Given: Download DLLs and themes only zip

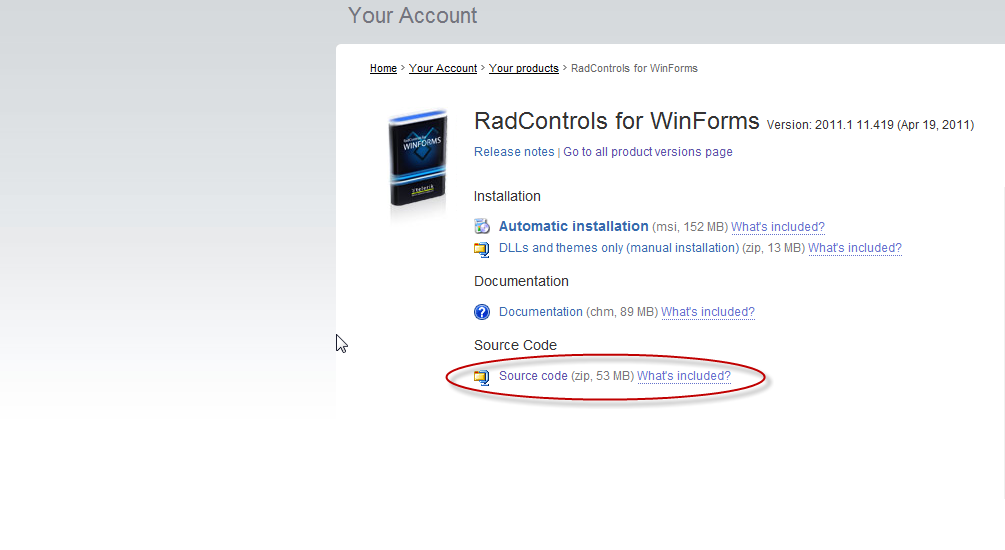Looking at the screenshot, I should click(618, 248).
